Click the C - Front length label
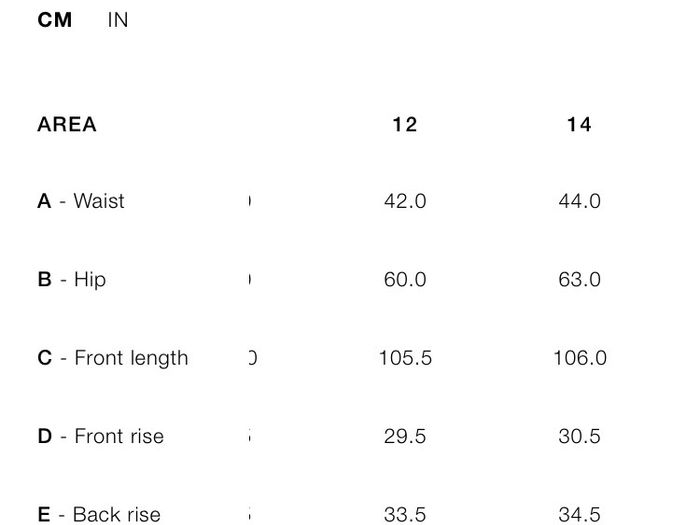This screenshot has height=525, width=700. [113, 358]
